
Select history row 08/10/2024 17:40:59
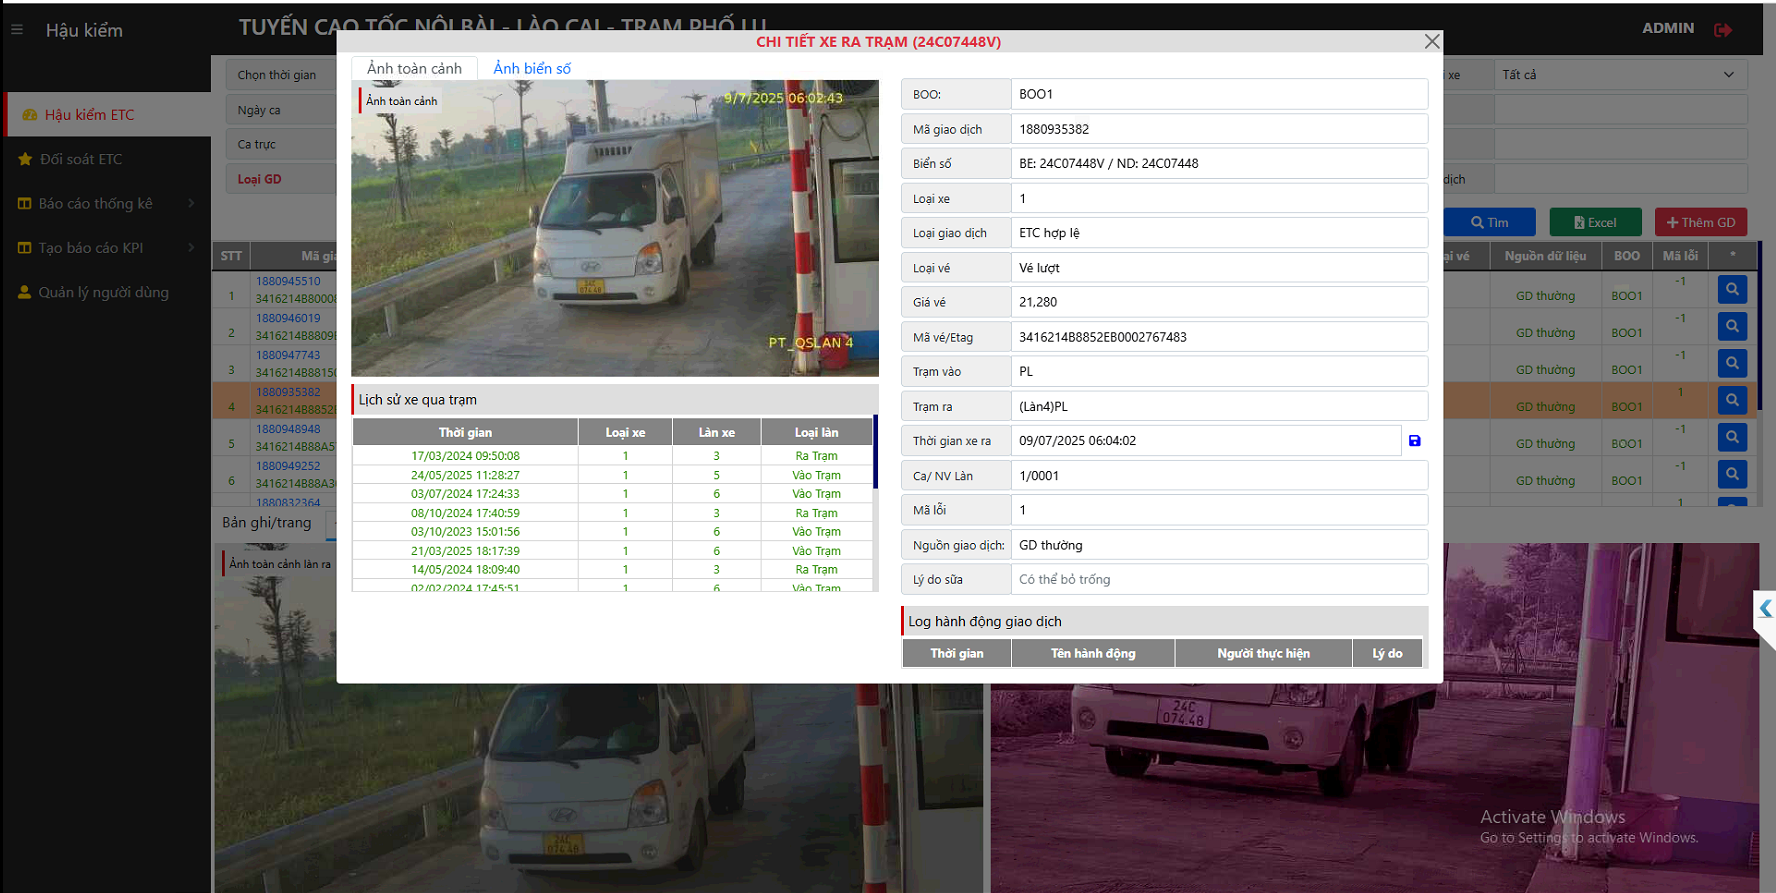click(612, 513)
